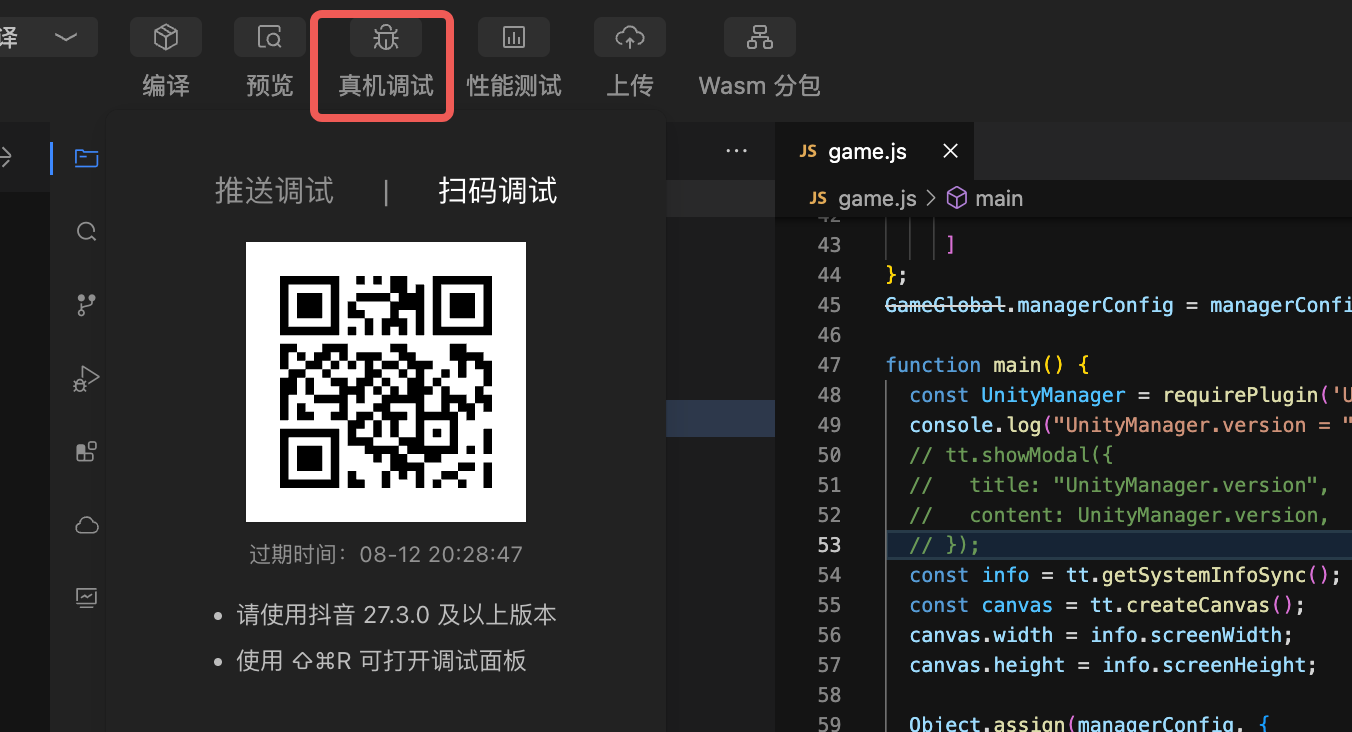Click the 真机调试 bug icon
The width and height of the screenshot is (1352, 732).
[x=386, y=38]
